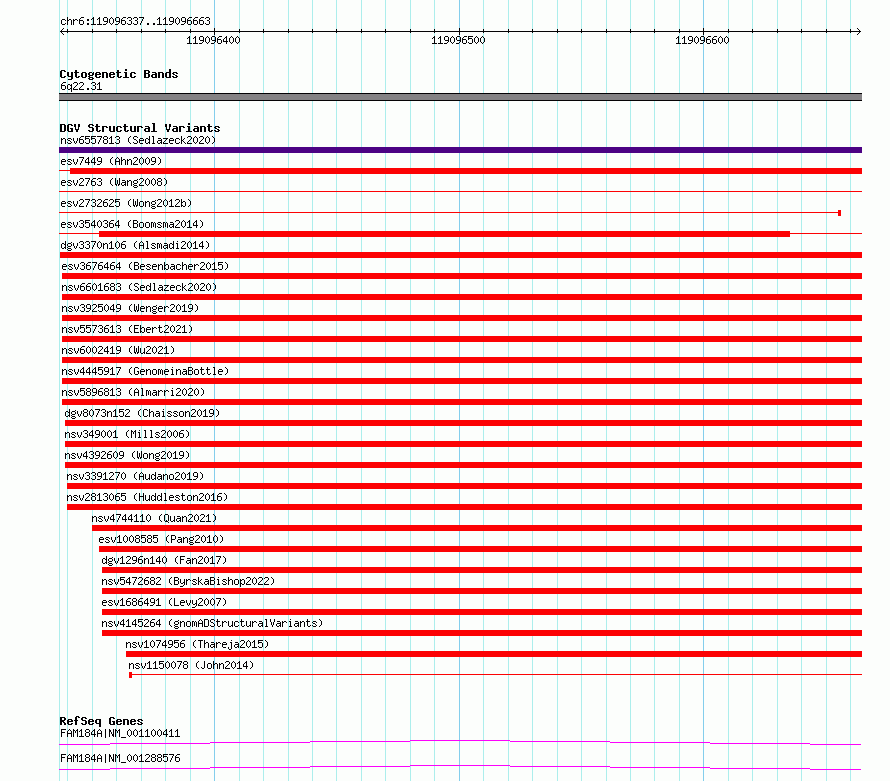Select the nsv3925049 (Wenger2019) label
890x781 pixels.
(130, 308)
